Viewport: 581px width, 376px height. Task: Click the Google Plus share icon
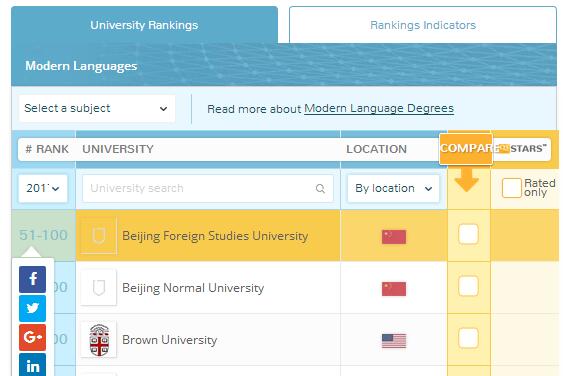pyautogui.click(x=33, y=337)
